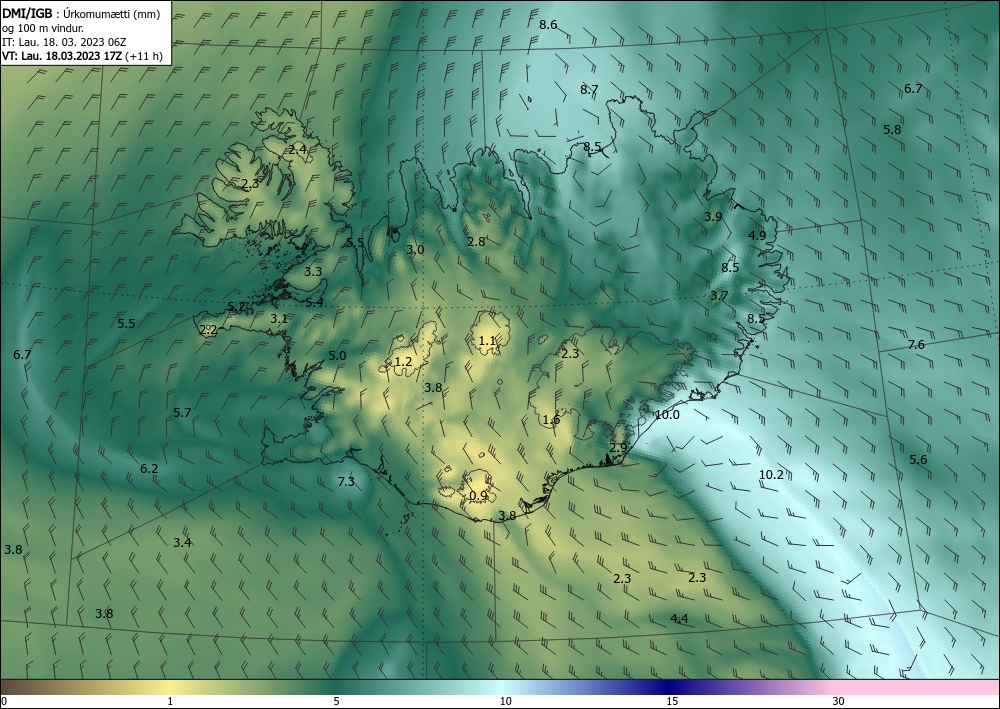Select the 5.8 value label
This screenshot has height=709, width=1000.
[x=892, y=129]
